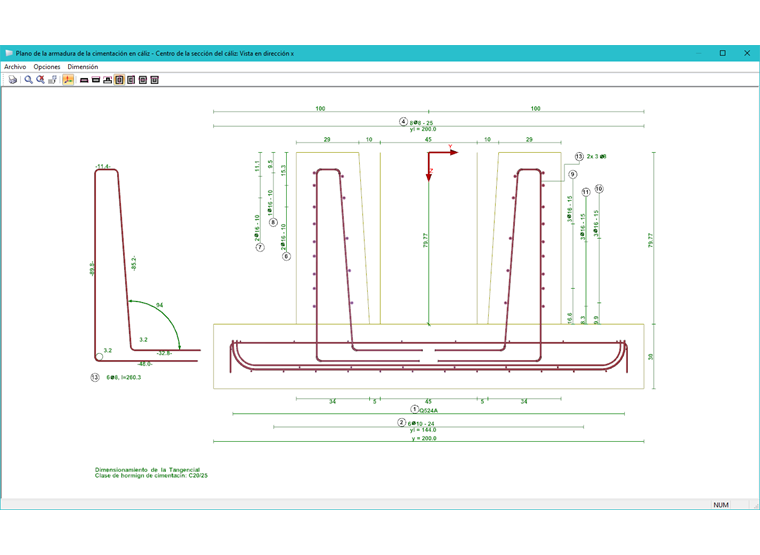
Task: Click the 'yl = 144.0' dimension text
Action: [x=423, y=430]
